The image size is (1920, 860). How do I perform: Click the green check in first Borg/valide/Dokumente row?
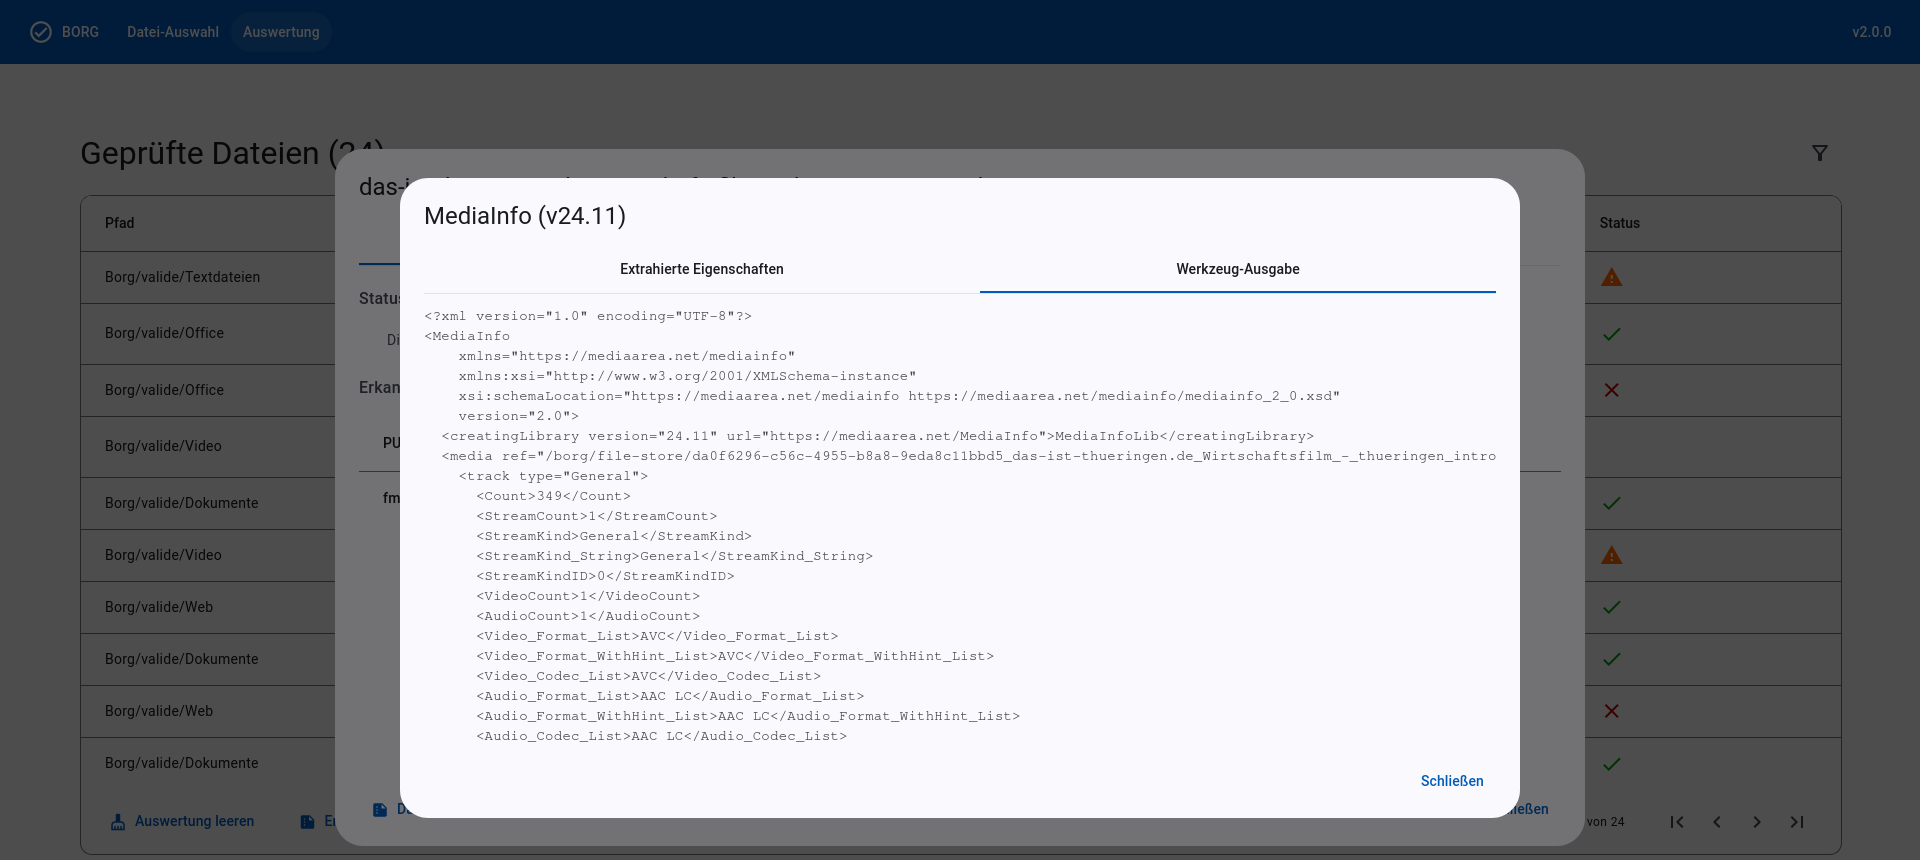1612,503
